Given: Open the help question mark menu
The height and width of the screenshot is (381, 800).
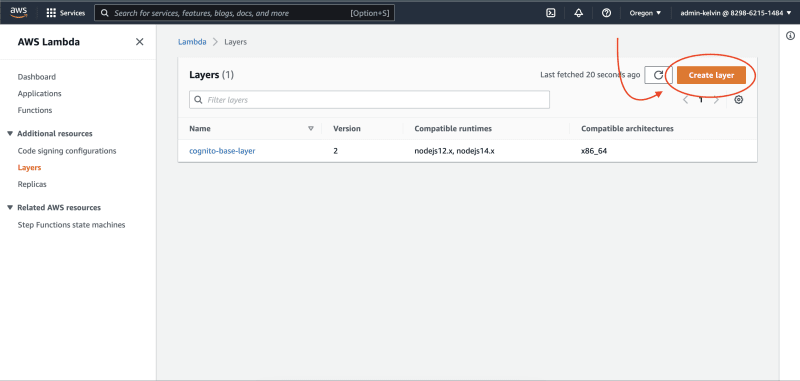Looking at the screenshot, I should click(x=606, y=13).
